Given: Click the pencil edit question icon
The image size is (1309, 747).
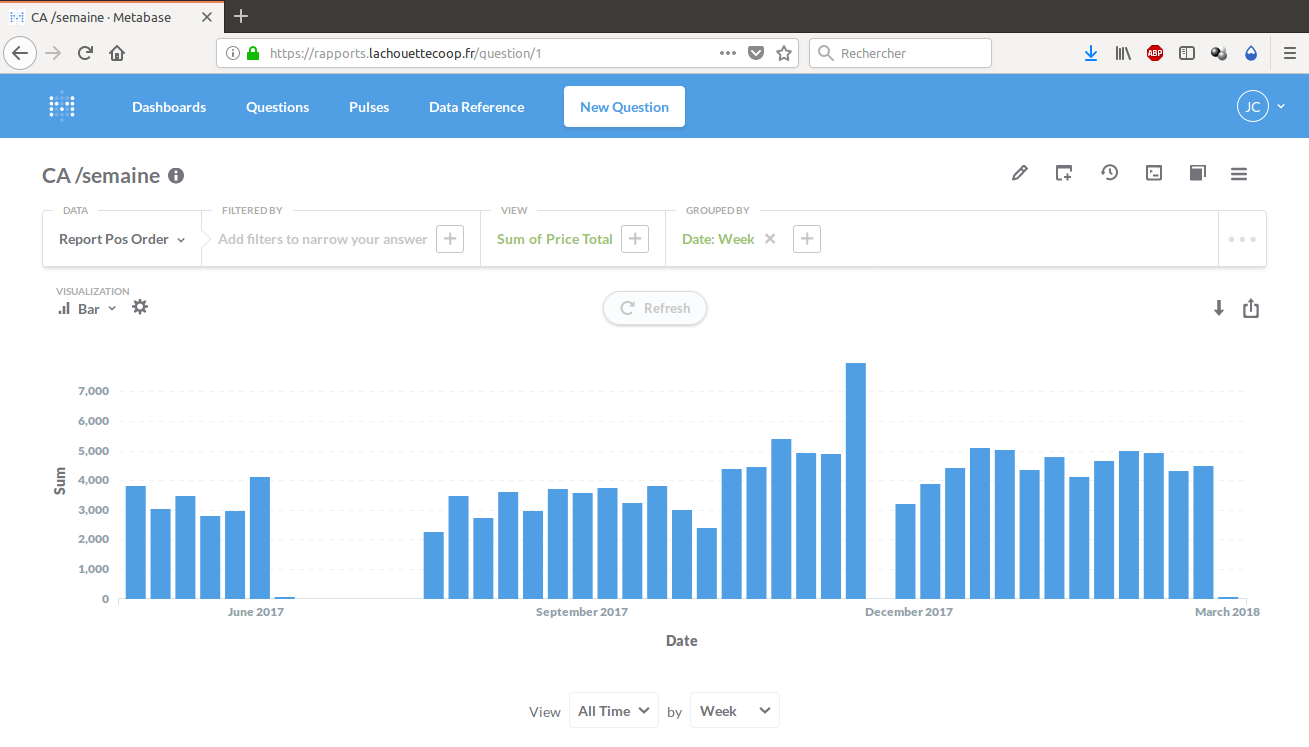Looking at the screenshot, I should point(1019,173).
